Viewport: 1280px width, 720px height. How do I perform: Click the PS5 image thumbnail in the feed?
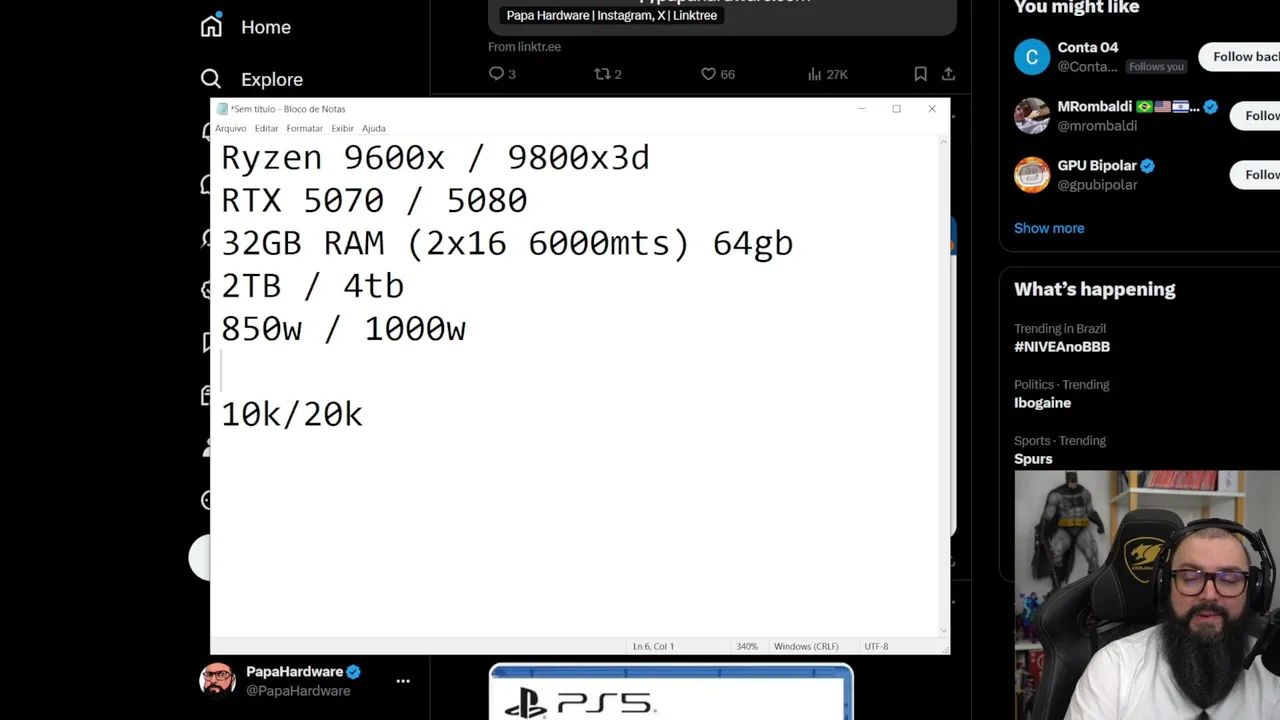(x=671, y=692)
